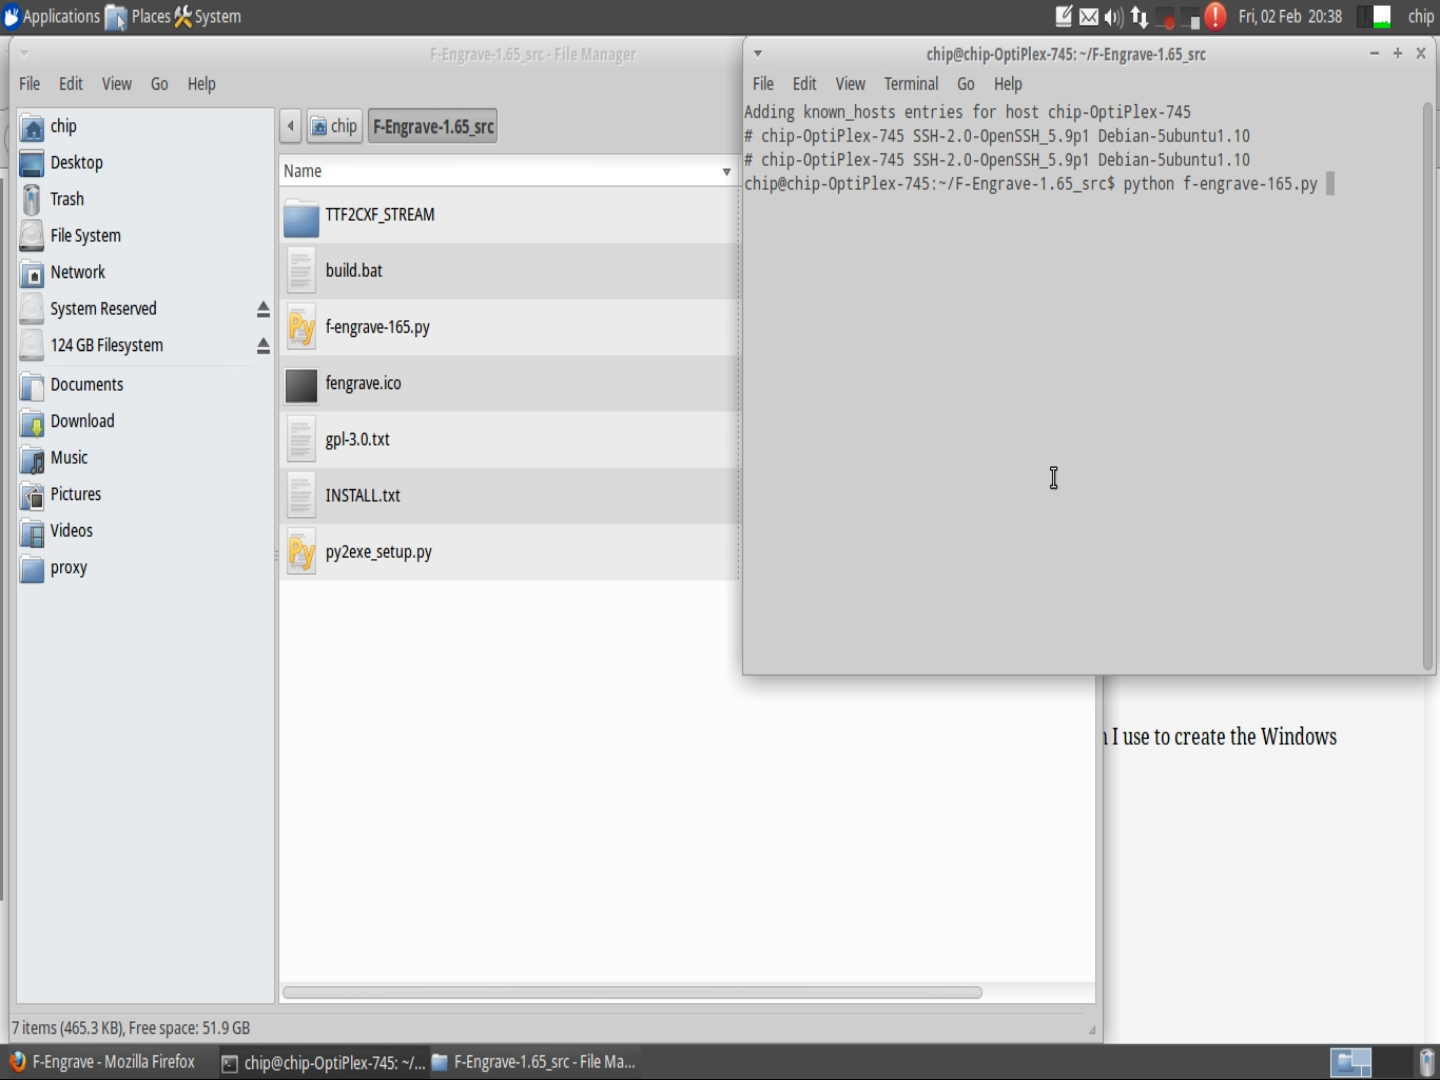The height and width of the screenshot is (1080, 1440).
Task: Open the file manager window menu triangle
Action: (x=22, y=53)
